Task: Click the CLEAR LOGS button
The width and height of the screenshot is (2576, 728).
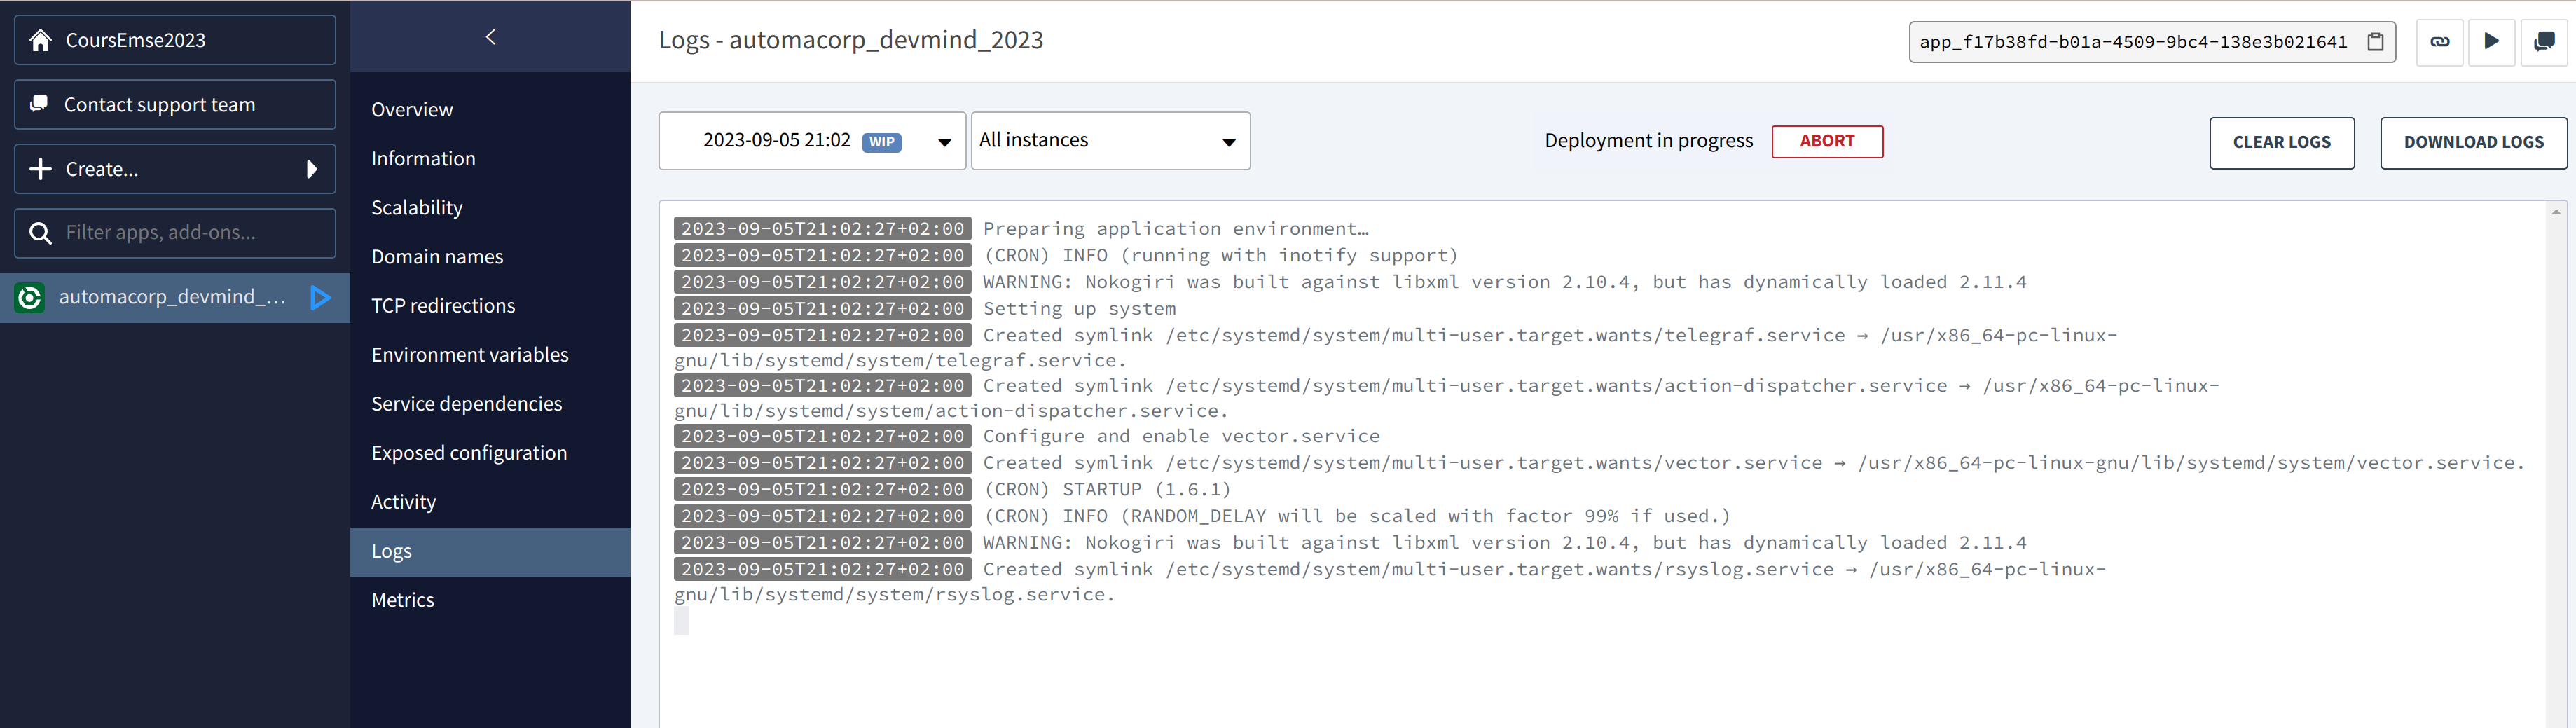Action: coord(2281,143)
